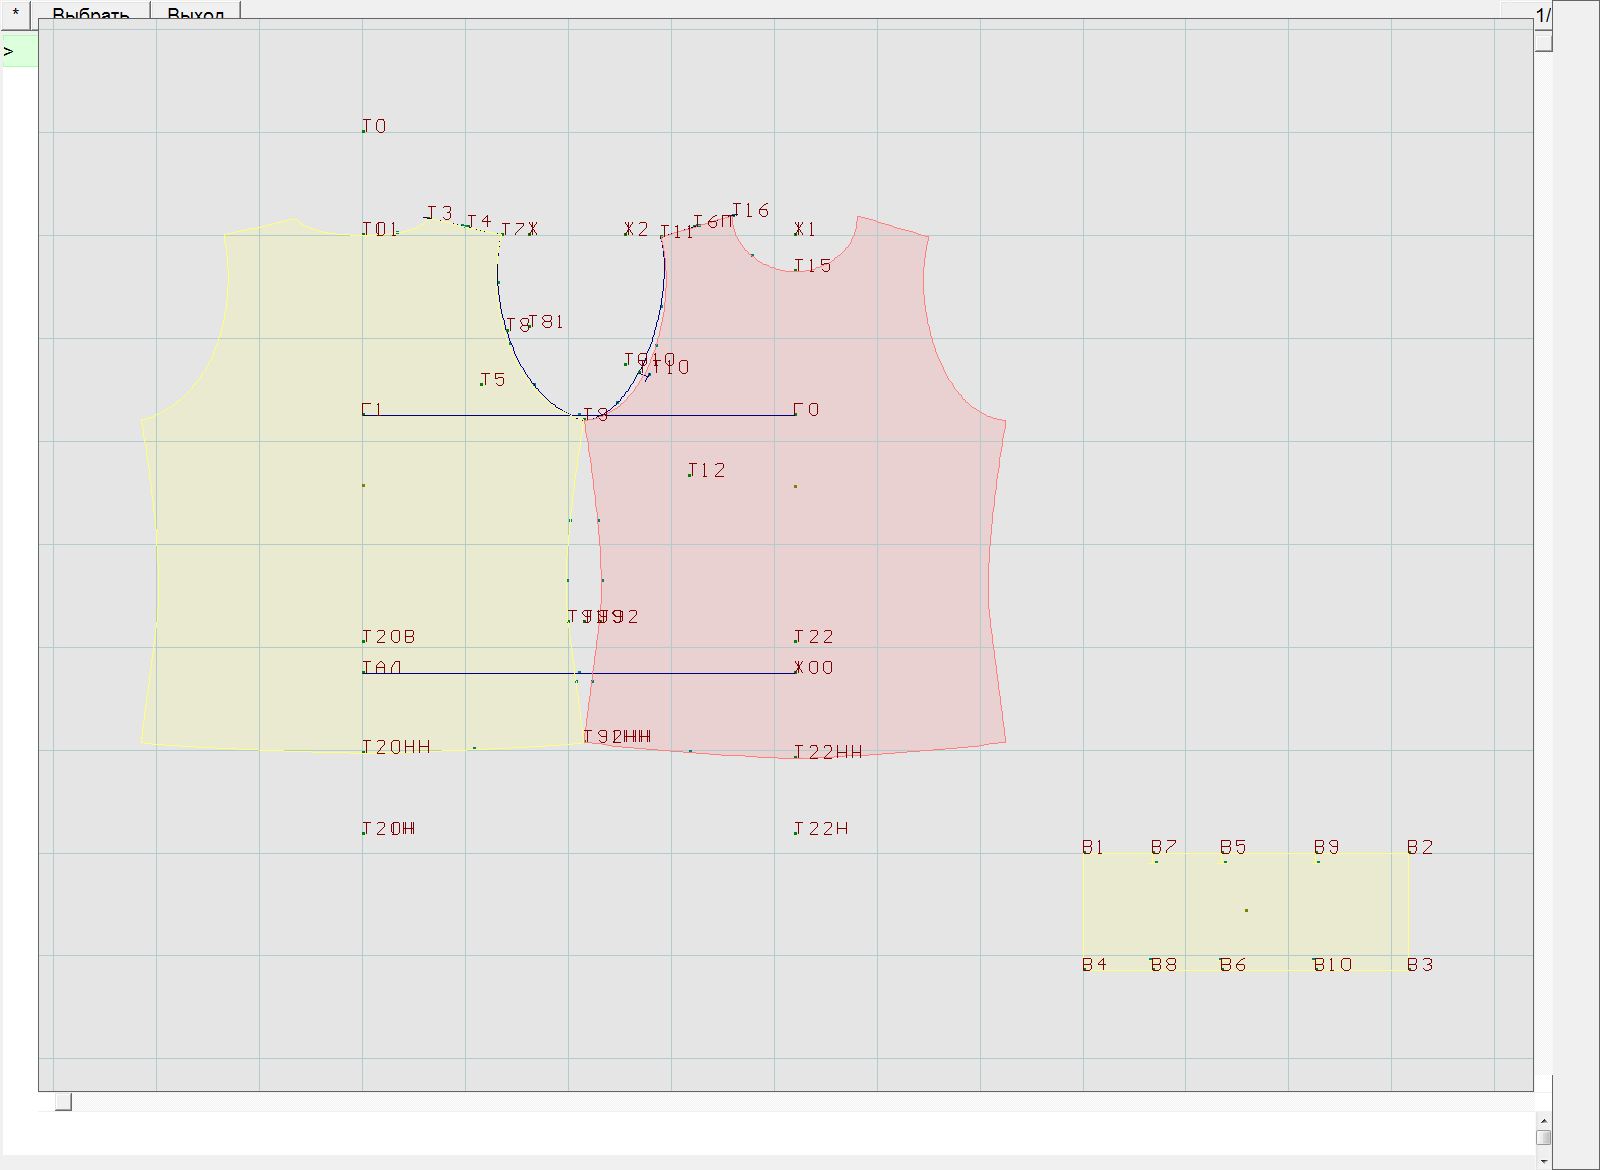This screenshot has width=1600, height=1170.
Task: Click the green > prompt cell
Action: tap(18, 51)
